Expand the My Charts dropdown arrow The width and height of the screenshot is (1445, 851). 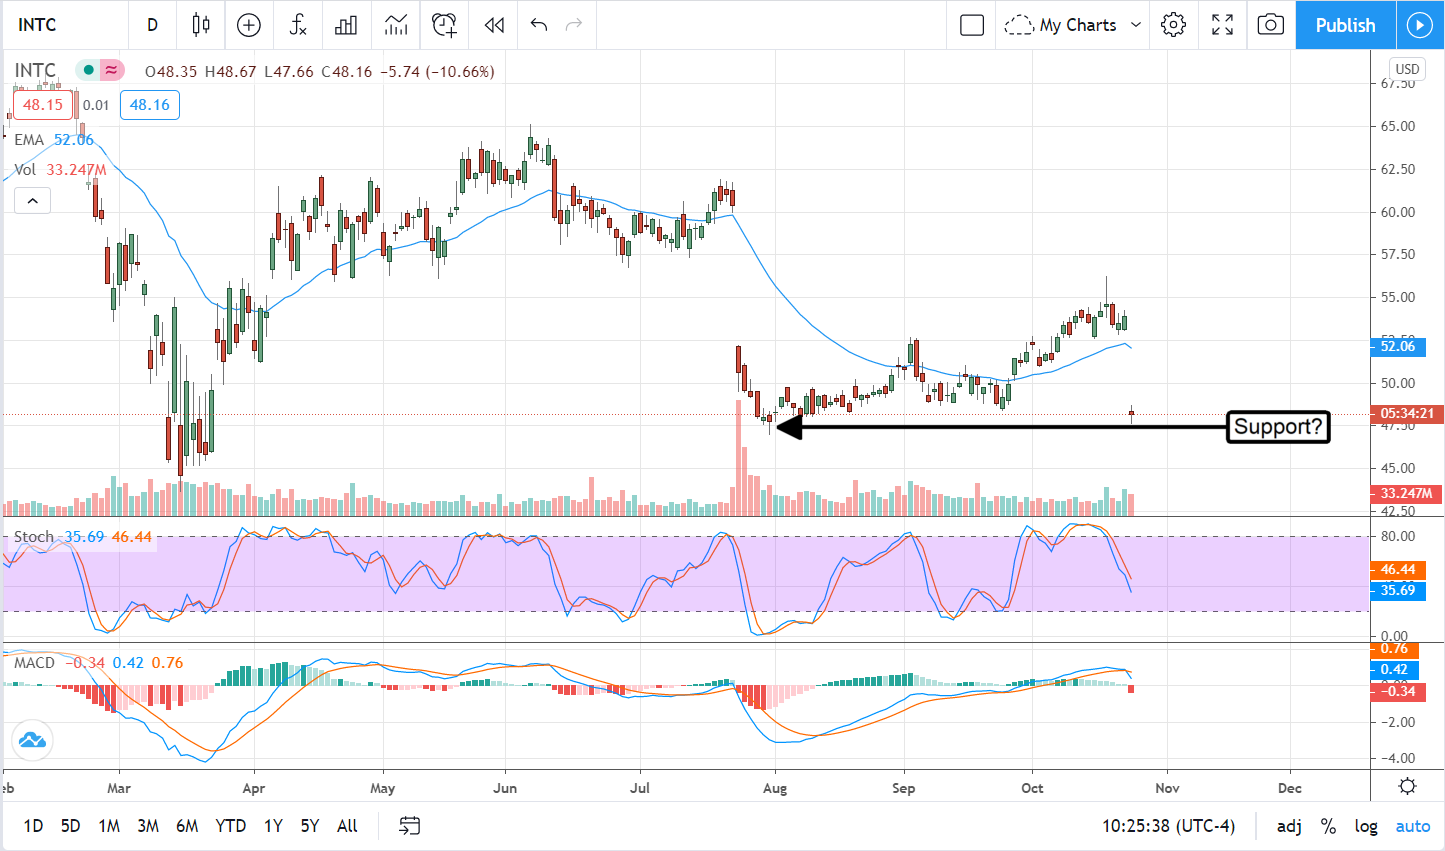click(x=1136, y=25)
